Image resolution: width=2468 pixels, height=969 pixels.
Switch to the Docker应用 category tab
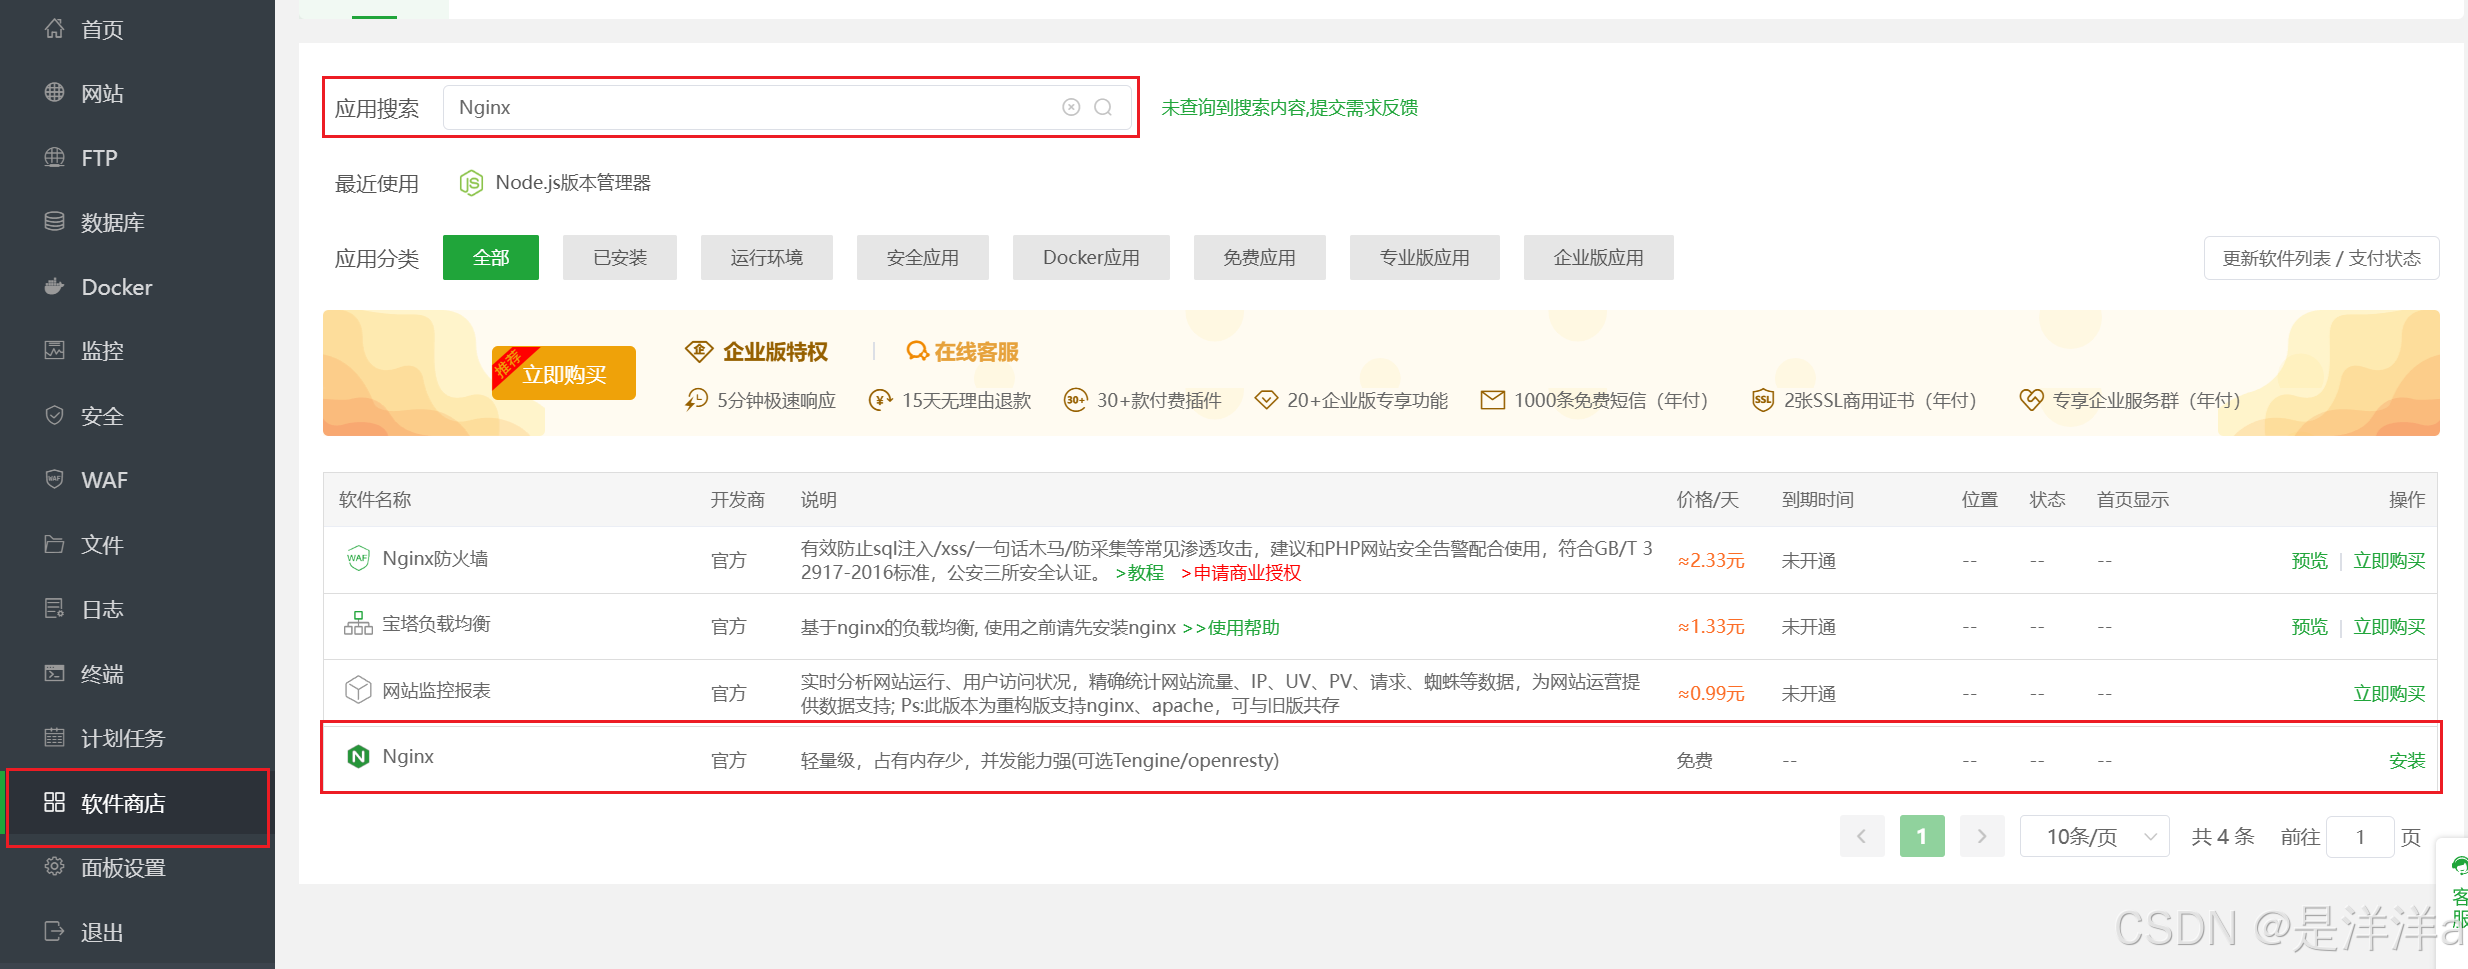[x=1091, y=257]
